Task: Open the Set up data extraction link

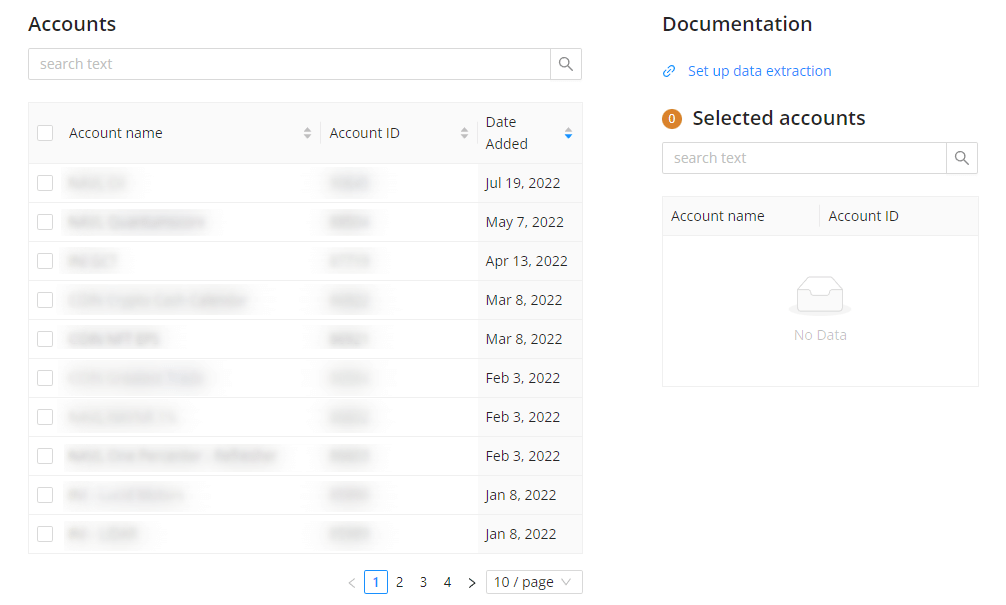Action: (x=759, y=70)
